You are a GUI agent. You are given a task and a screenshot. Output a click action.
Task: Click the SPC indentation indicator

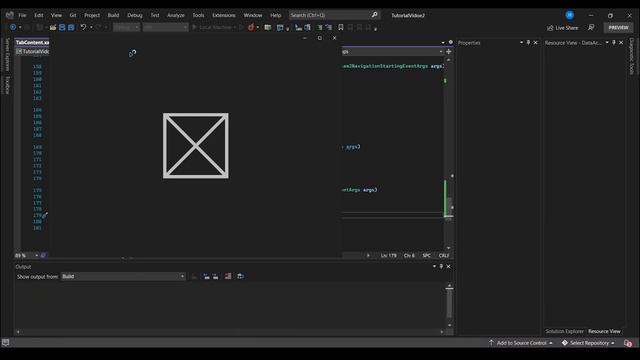pyautogui.click(x=427, y=256)
